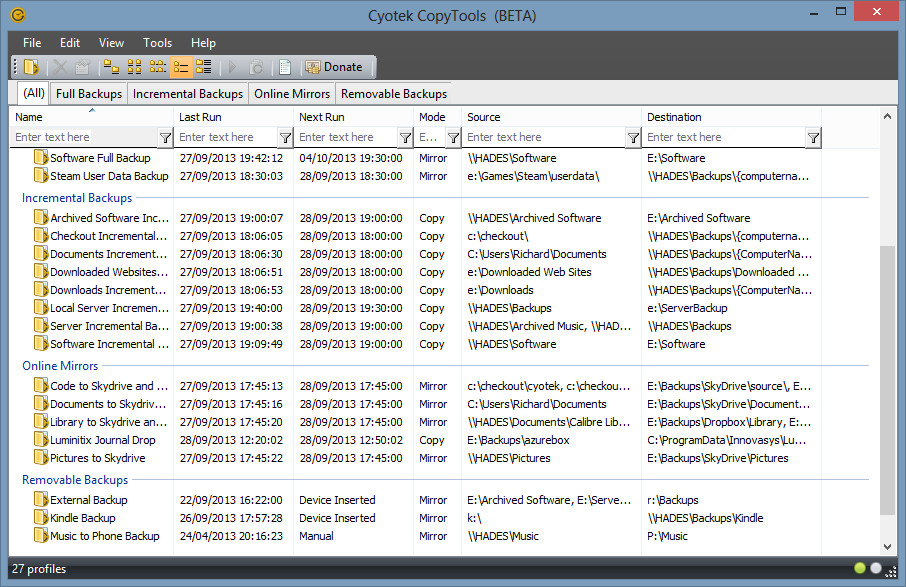This screenshot has width=906, height=587.
Task: Switch to the Removable Backups tab
Action: pos(394,94)
